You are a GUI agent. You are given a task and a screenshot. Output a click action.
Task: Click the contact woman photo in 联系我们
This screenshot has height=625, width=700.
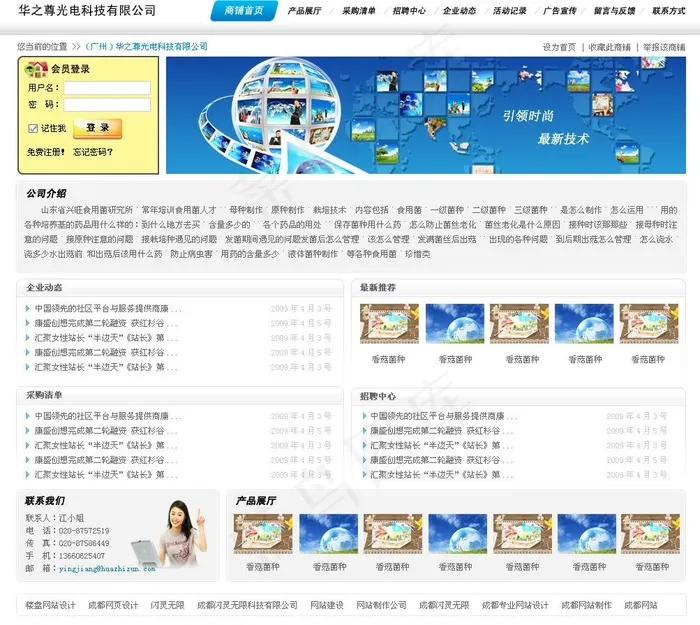pos(171,535)
